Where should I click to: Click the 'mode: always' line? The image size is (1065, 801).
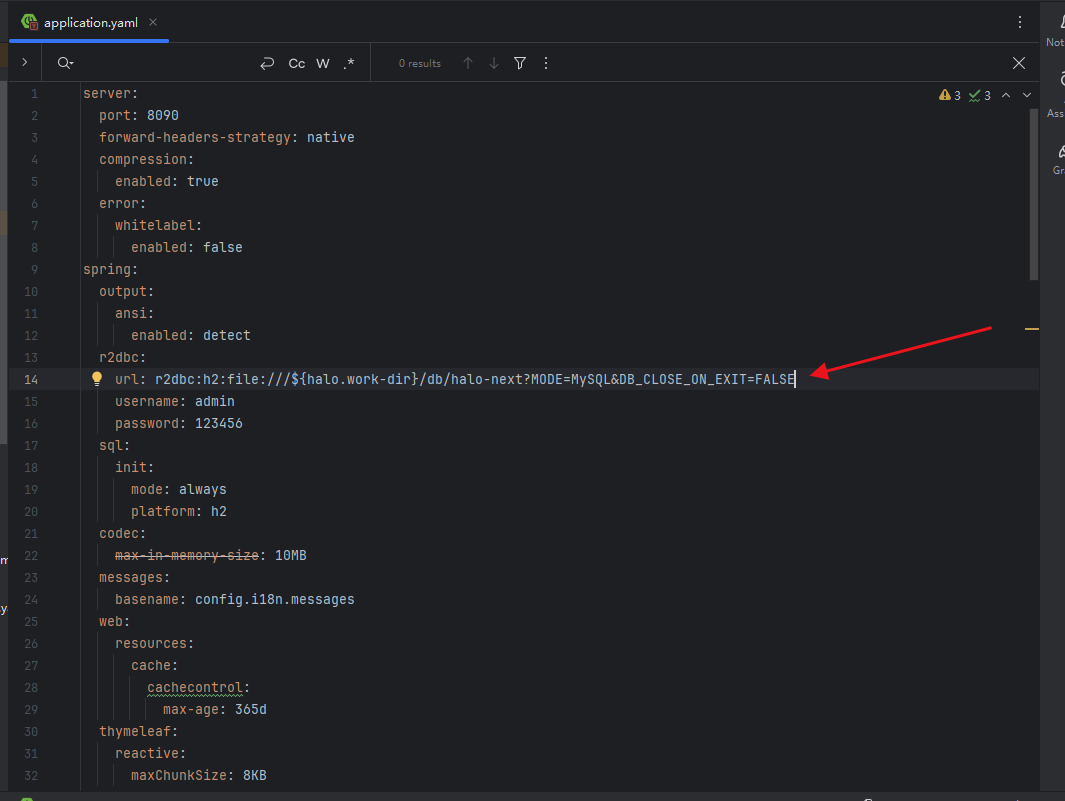coord(179,489)
